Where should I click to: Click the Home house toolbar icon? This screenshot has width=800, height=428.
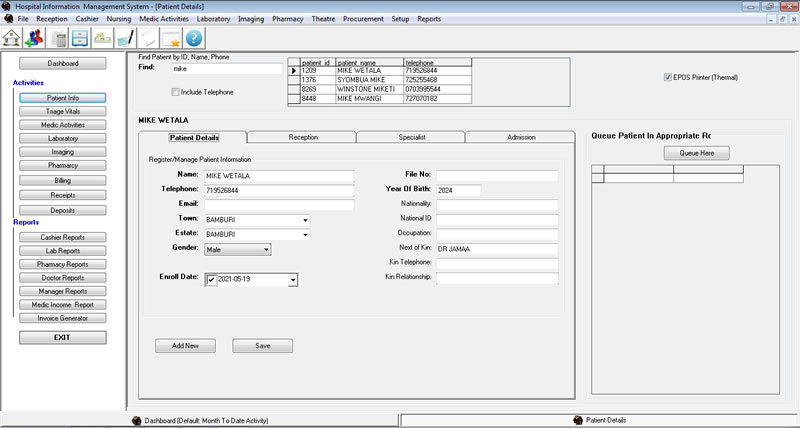coord(13,38)
